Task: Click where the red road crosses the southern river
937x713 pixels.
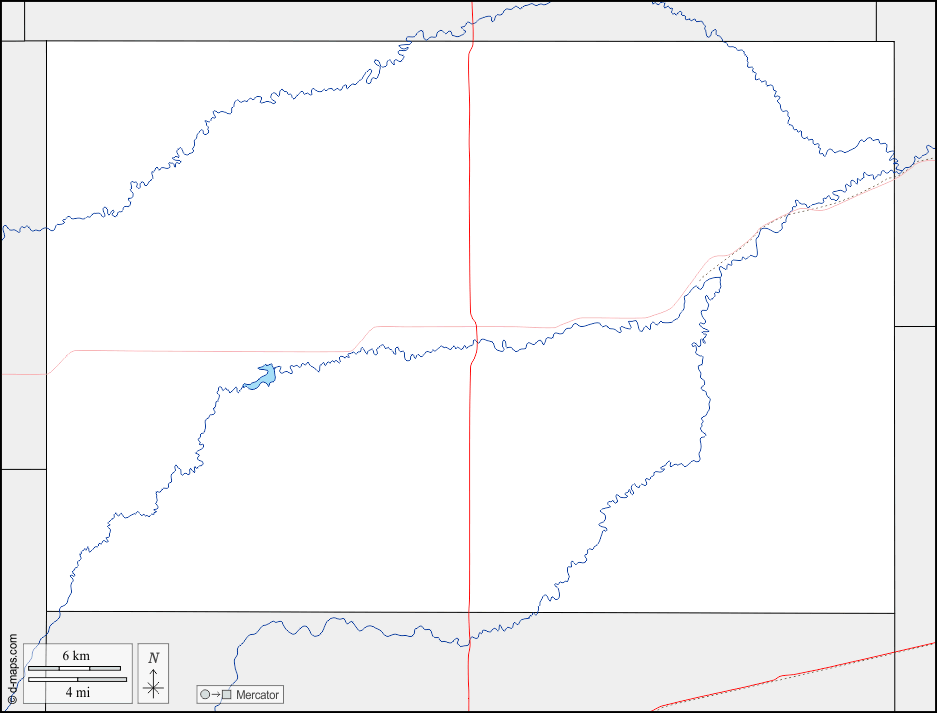Action: pos(468,640)
